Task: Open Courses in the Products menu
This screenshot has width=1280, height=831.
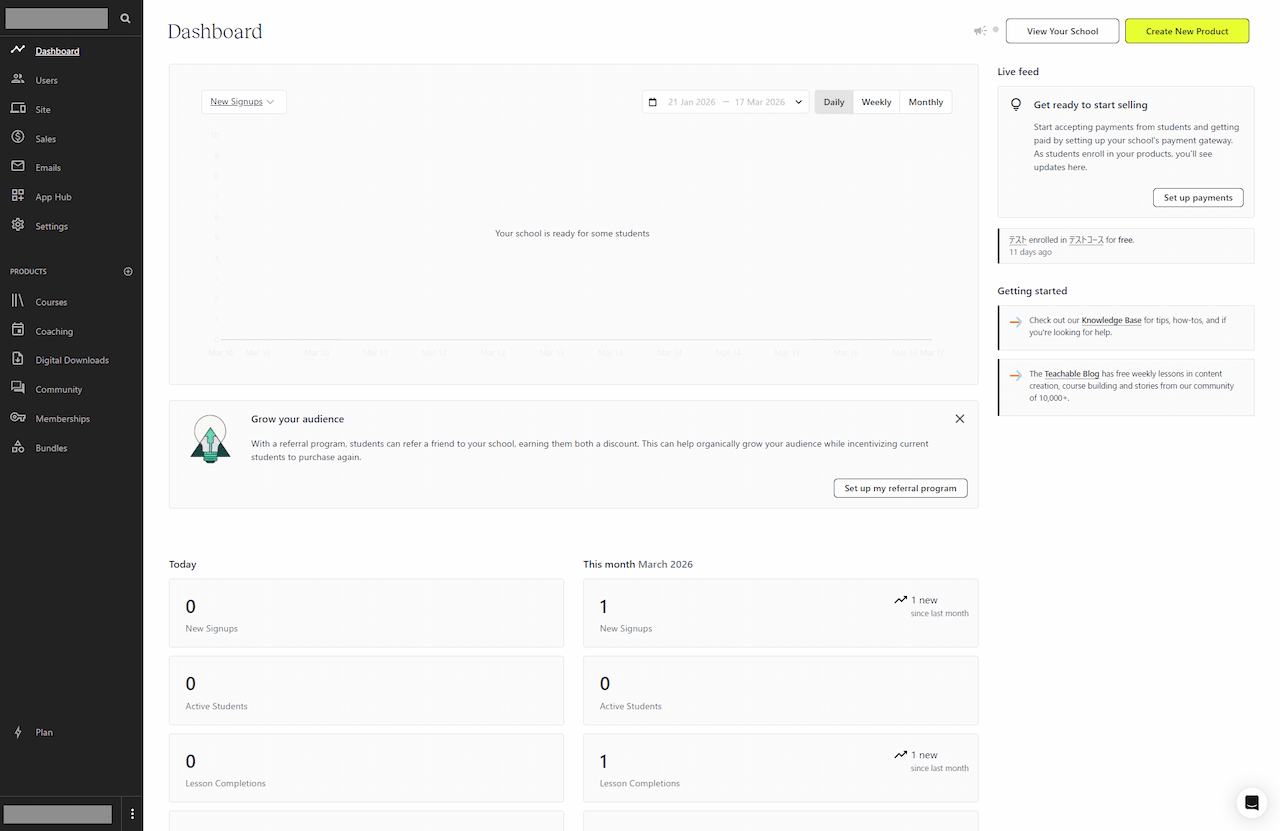Action: tap(51, 302)
